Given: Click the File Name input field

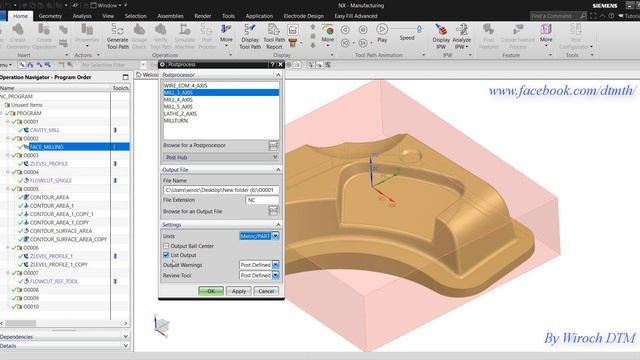Looking at the screenshot, I should (x=221, y=190).
